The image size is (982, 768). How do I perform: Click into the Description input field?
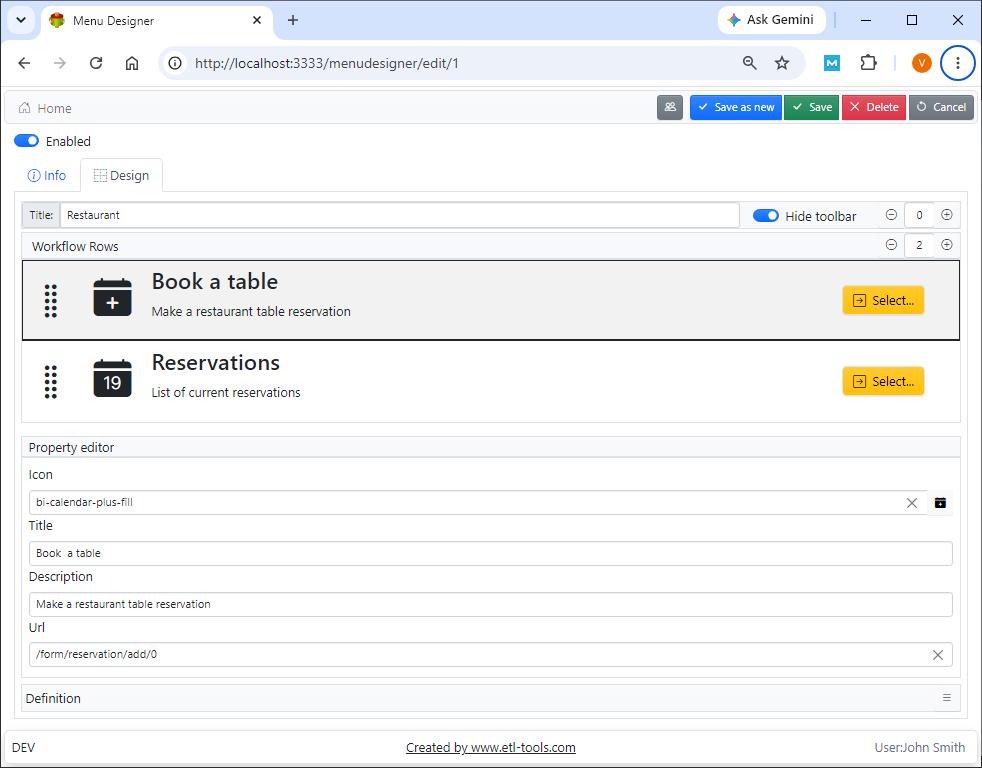490,605
